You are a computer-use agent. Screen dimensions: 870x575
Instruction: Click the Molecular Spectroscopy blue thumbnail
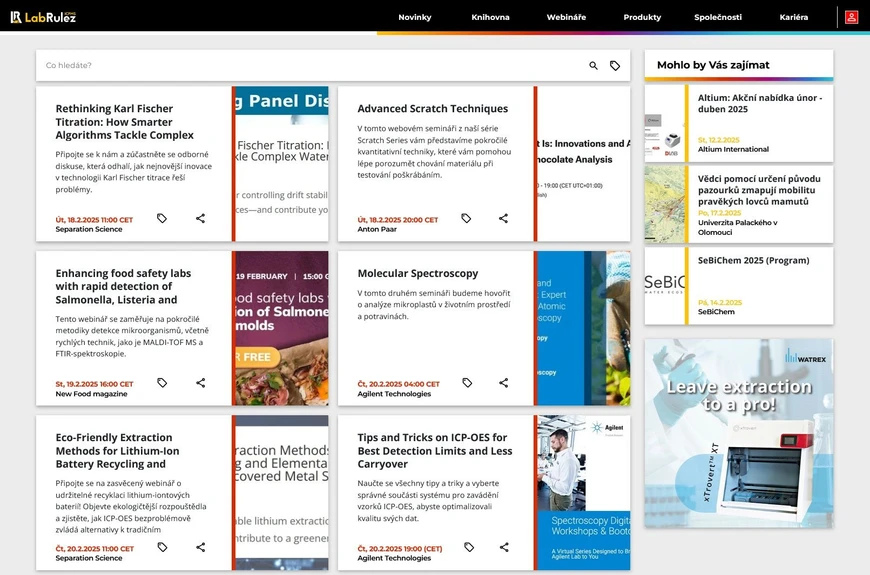[584, 328]
